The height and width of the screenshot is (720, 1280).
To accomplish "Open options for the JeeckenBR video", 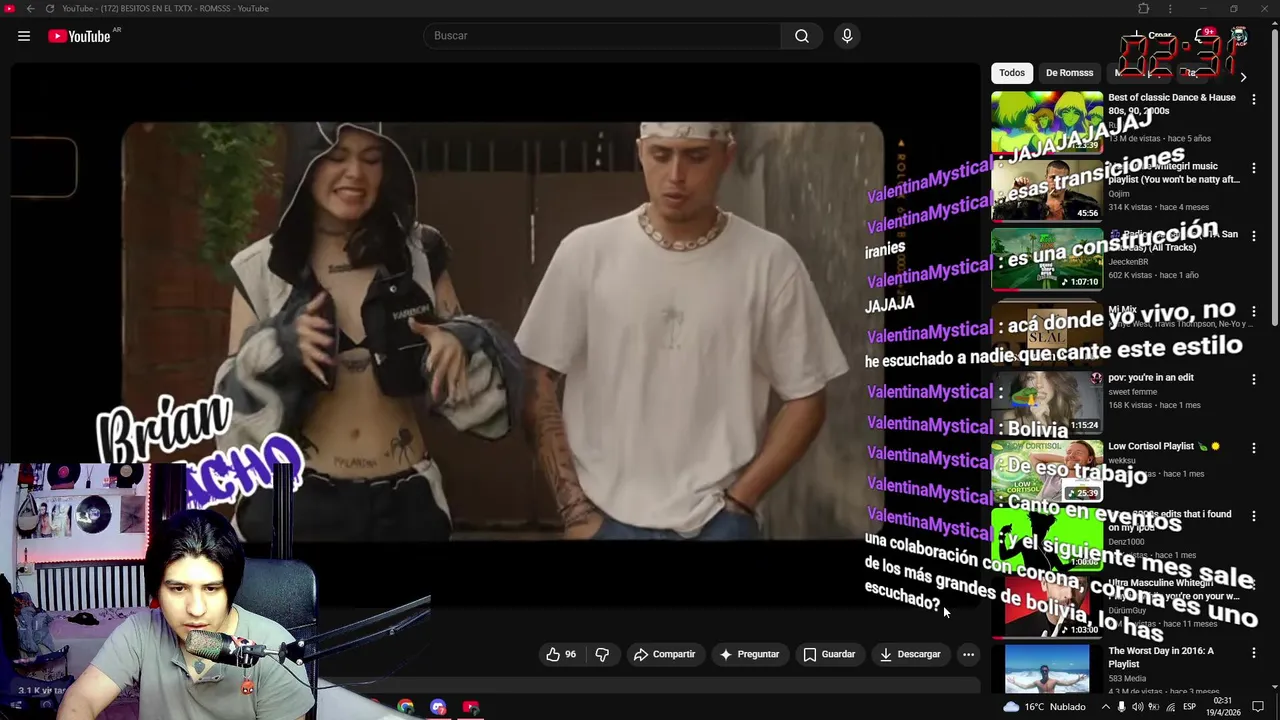I will 1254,236.
